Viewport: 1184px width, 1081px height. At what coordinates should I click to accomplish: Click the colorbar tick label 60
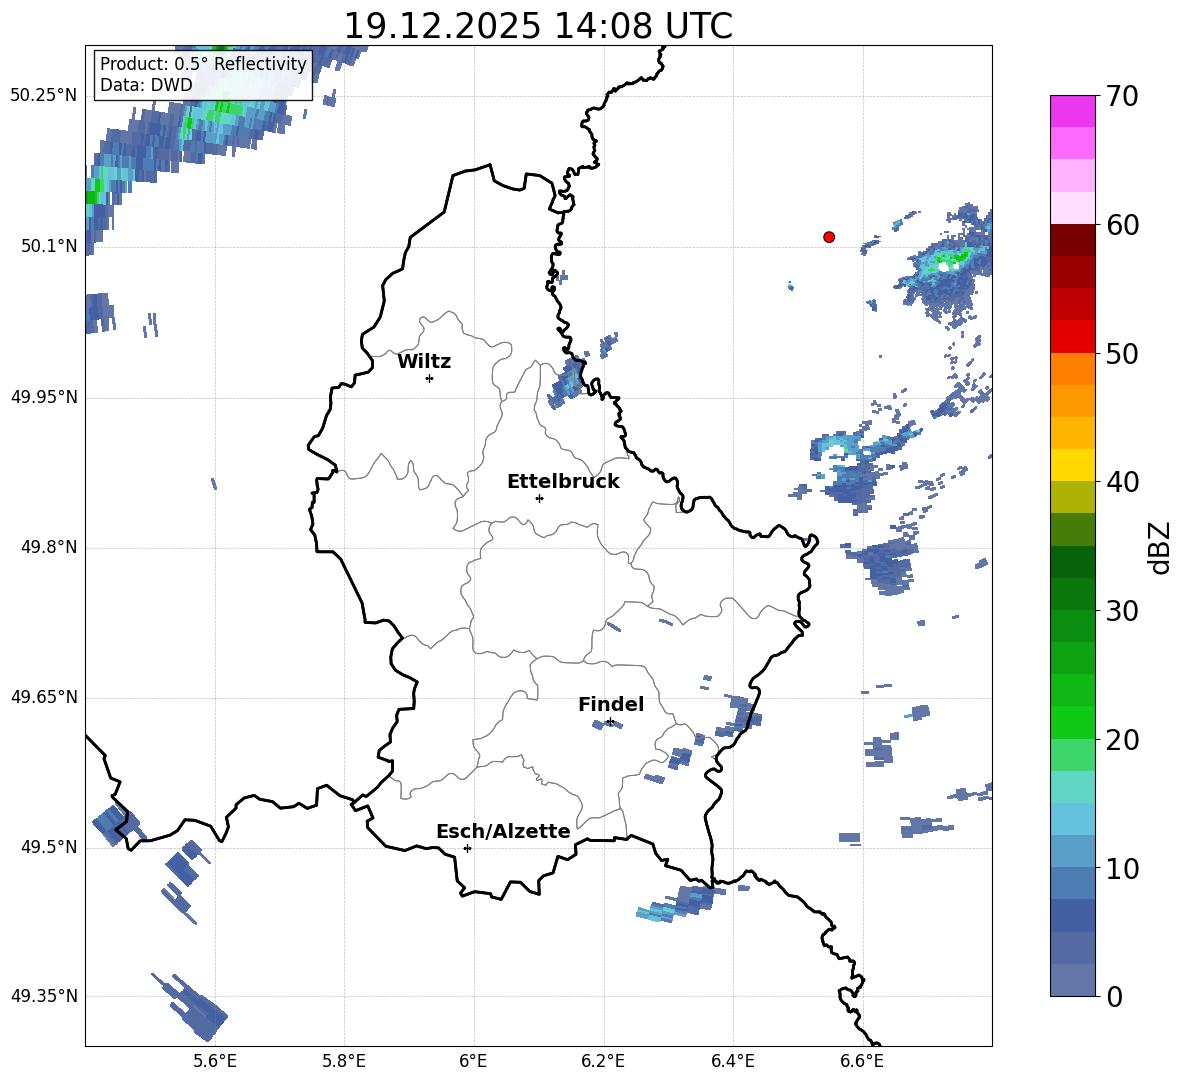pos(1122,225)
